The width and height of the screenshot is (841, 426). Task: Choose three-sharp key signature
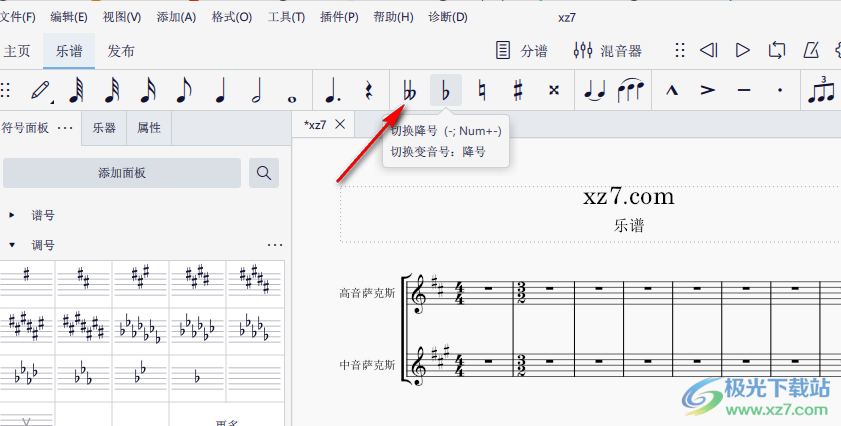coord(141,283)
